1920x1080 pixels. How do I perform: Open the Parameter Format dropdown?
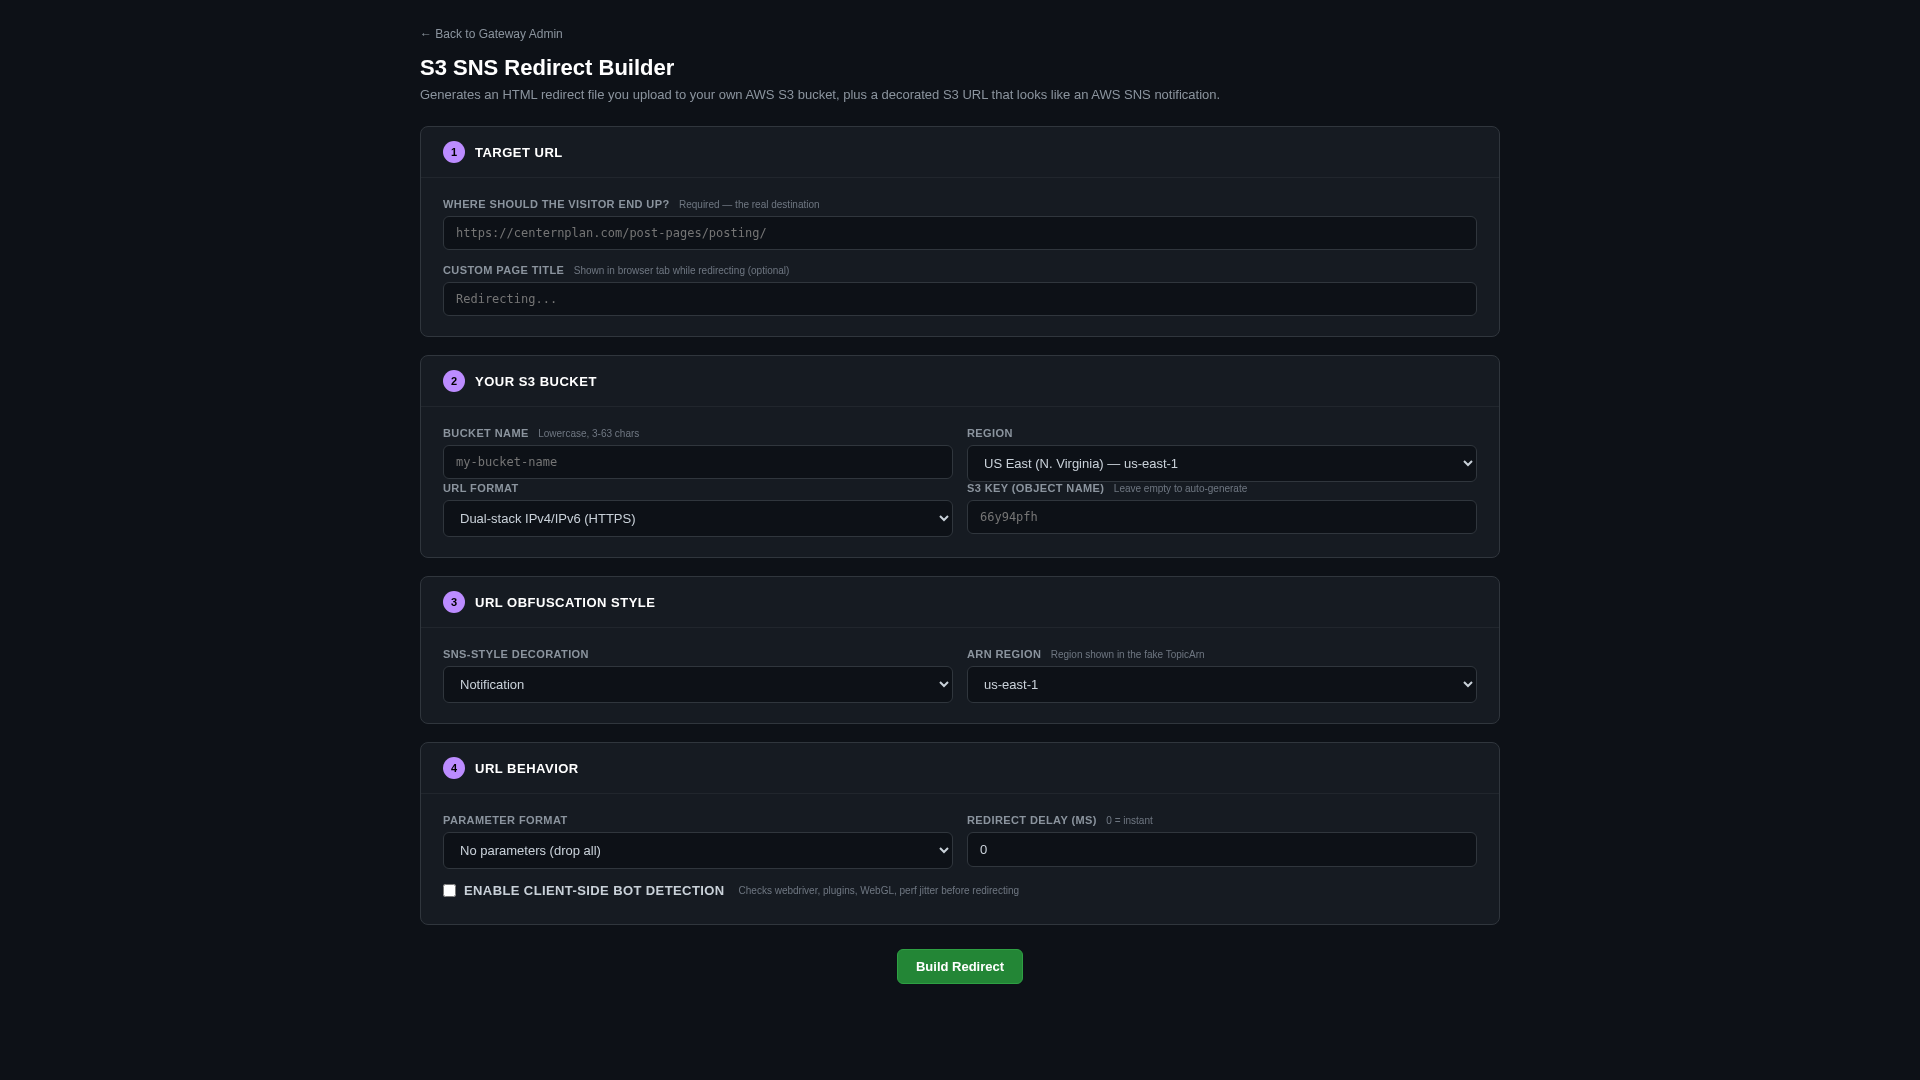(x=698, y=850)
